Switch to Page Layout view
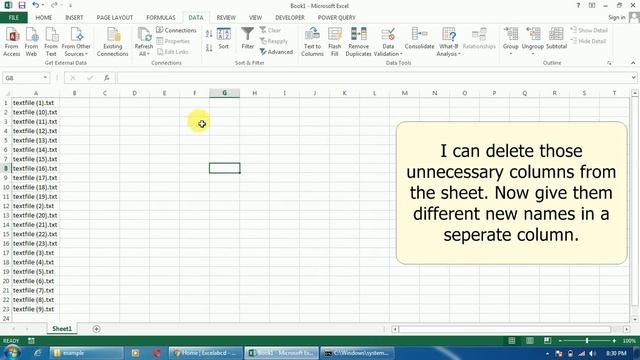This screenshot has width=640, height=360. click(529, 340)
